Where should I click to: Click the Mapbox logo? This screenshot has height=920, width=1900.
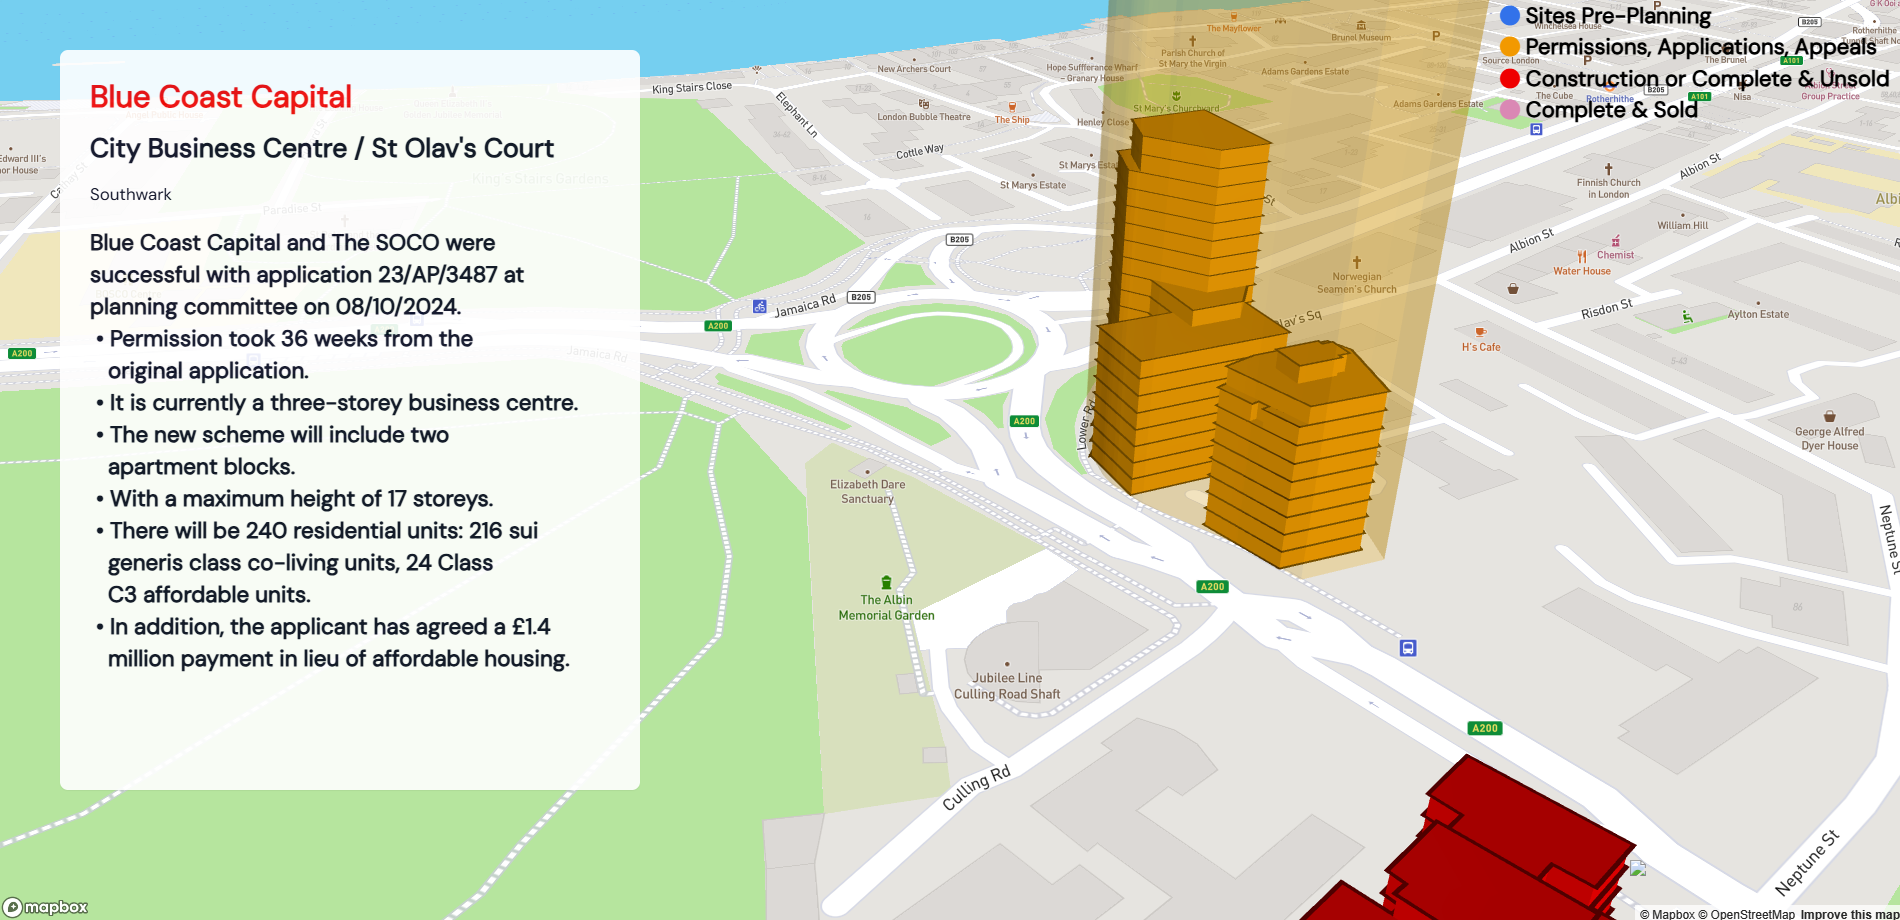(46, 907)
